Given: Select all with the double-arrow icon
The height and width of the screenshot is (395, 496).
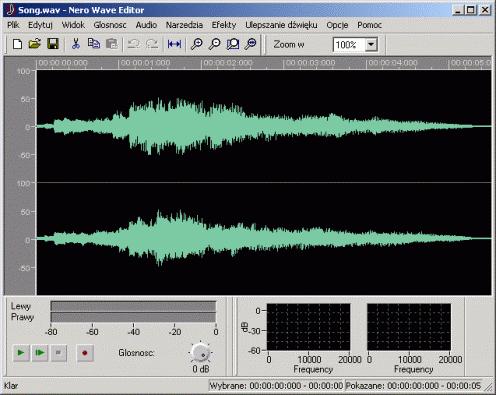Looking at the screenshot, I should (174, 44).
